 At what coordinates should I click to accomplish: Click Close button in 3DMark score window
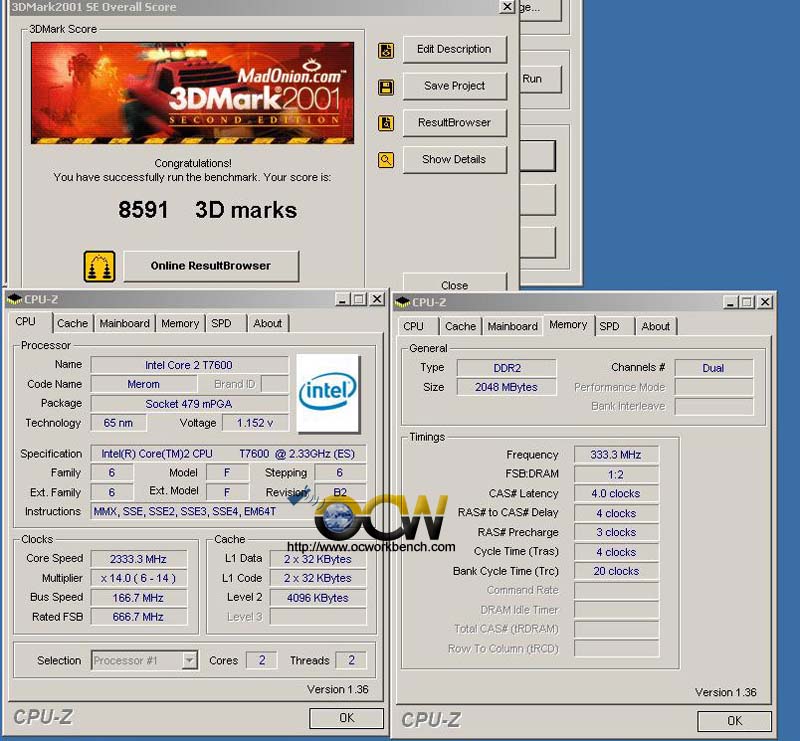click(455, 283)
